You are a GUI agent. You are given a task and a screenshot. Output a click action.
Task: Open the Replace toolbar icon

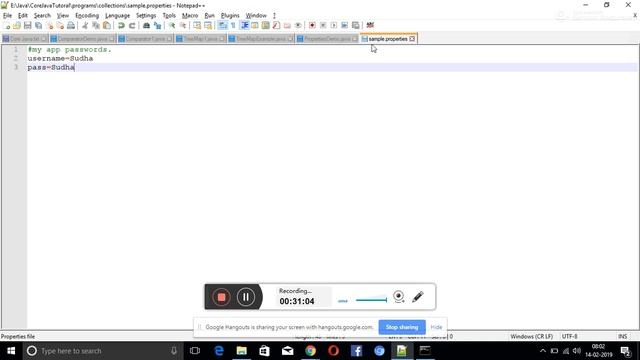point(157,25)
